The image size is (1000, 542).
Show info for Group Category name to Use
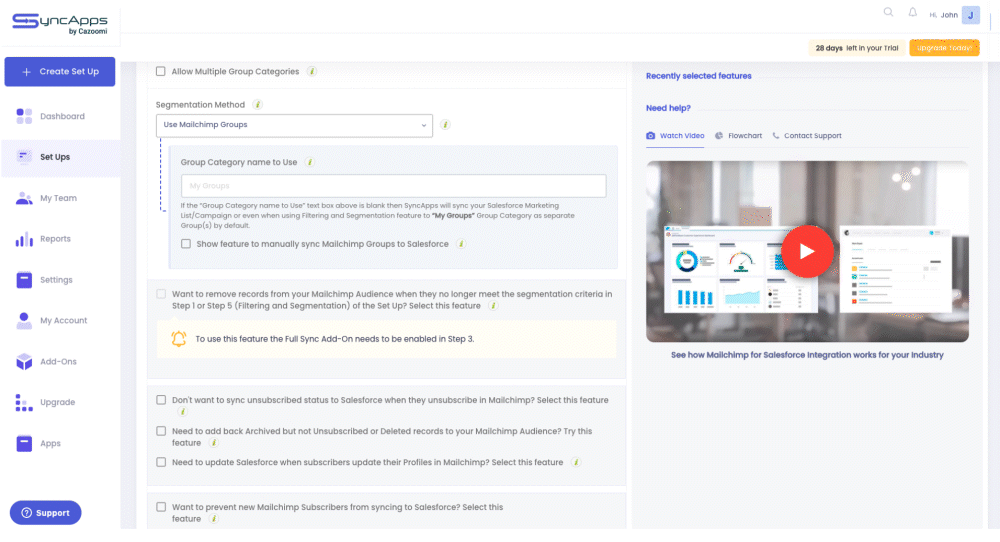tap(309, 163)
